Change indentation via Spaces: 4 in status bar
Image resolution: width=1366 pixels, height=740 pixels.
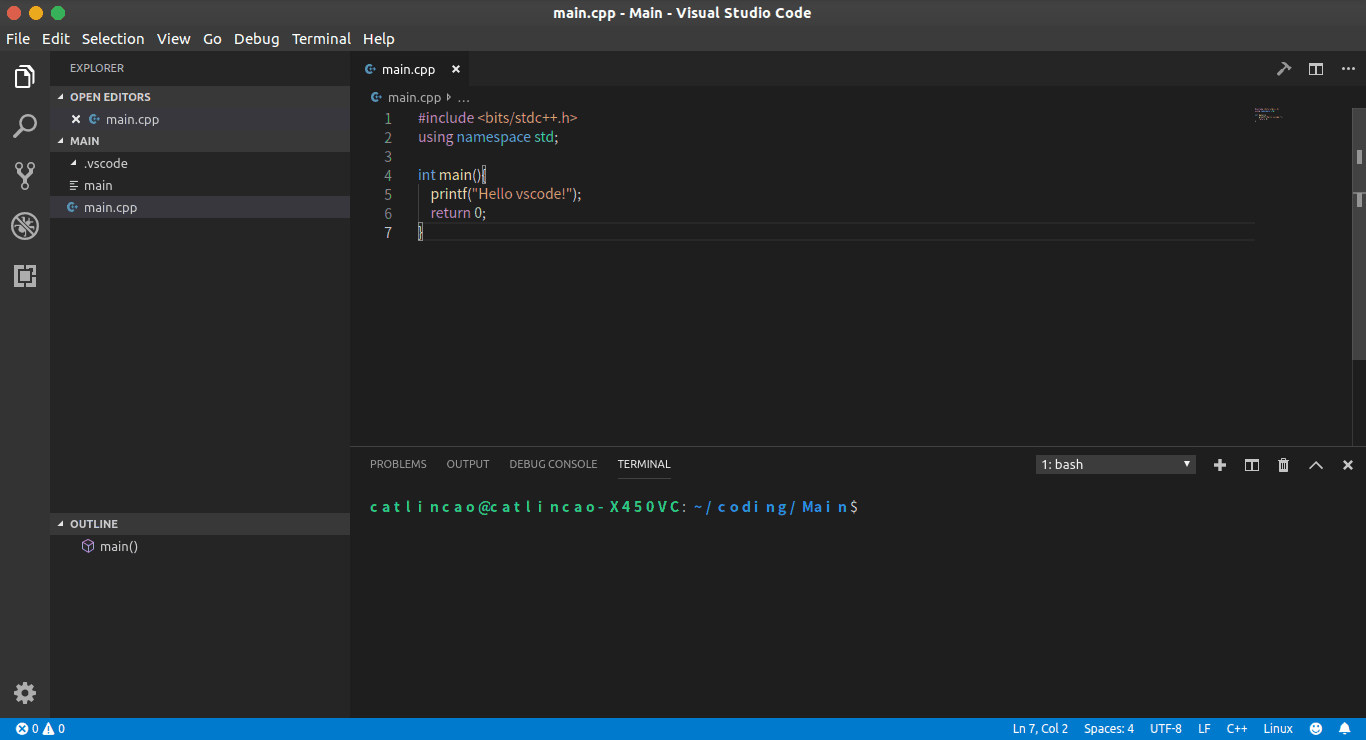[x=1108, y=728]
